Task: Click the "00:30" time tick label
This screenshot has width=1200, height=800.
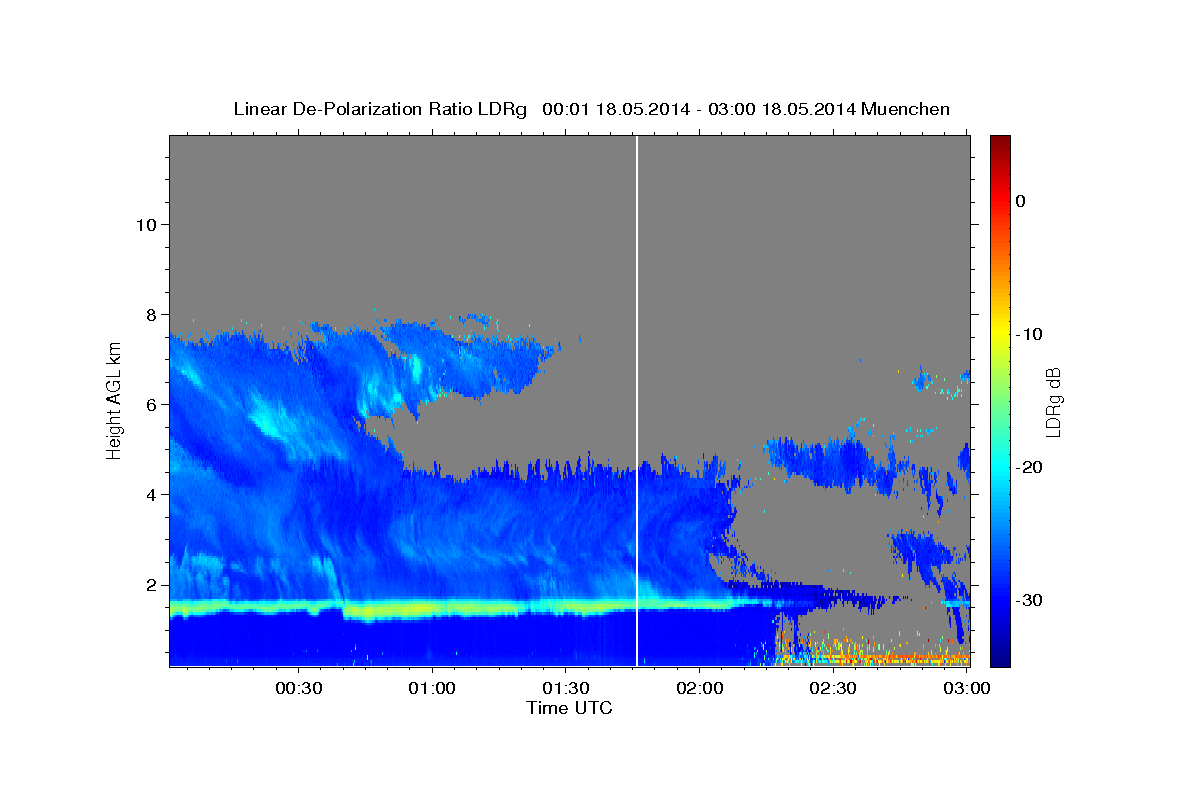Action: click(x=298, y=689)
